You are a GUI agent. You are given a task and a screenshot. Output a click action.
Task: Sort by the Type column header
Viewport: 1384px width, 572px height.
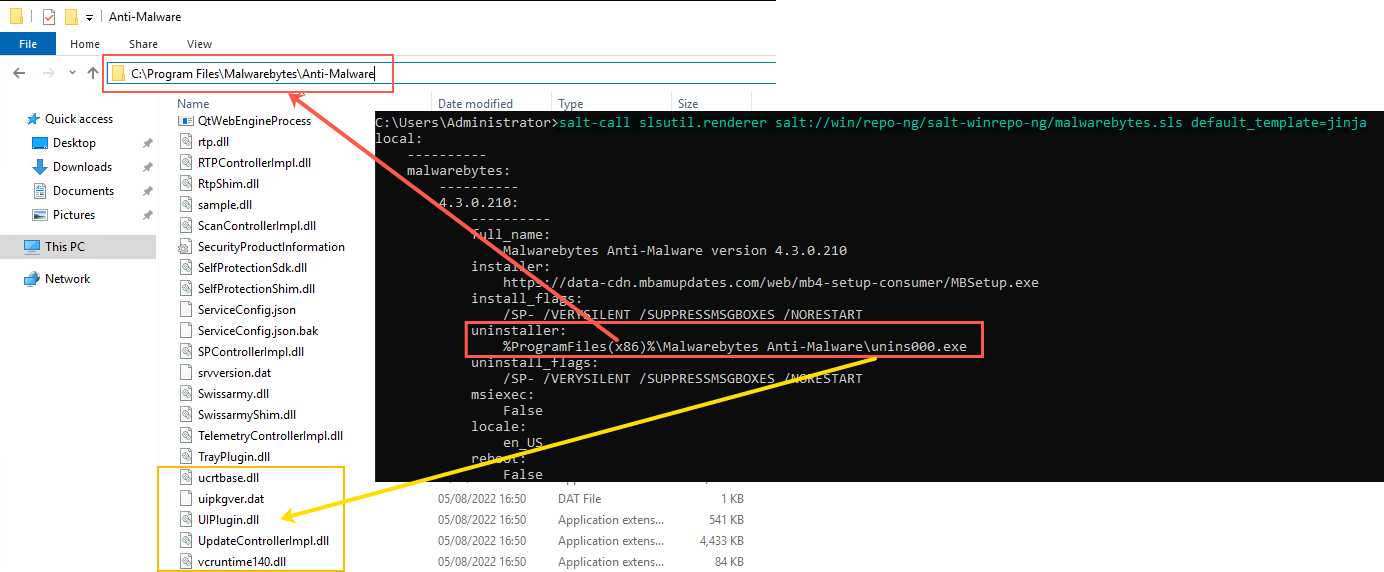pos(570,104)
